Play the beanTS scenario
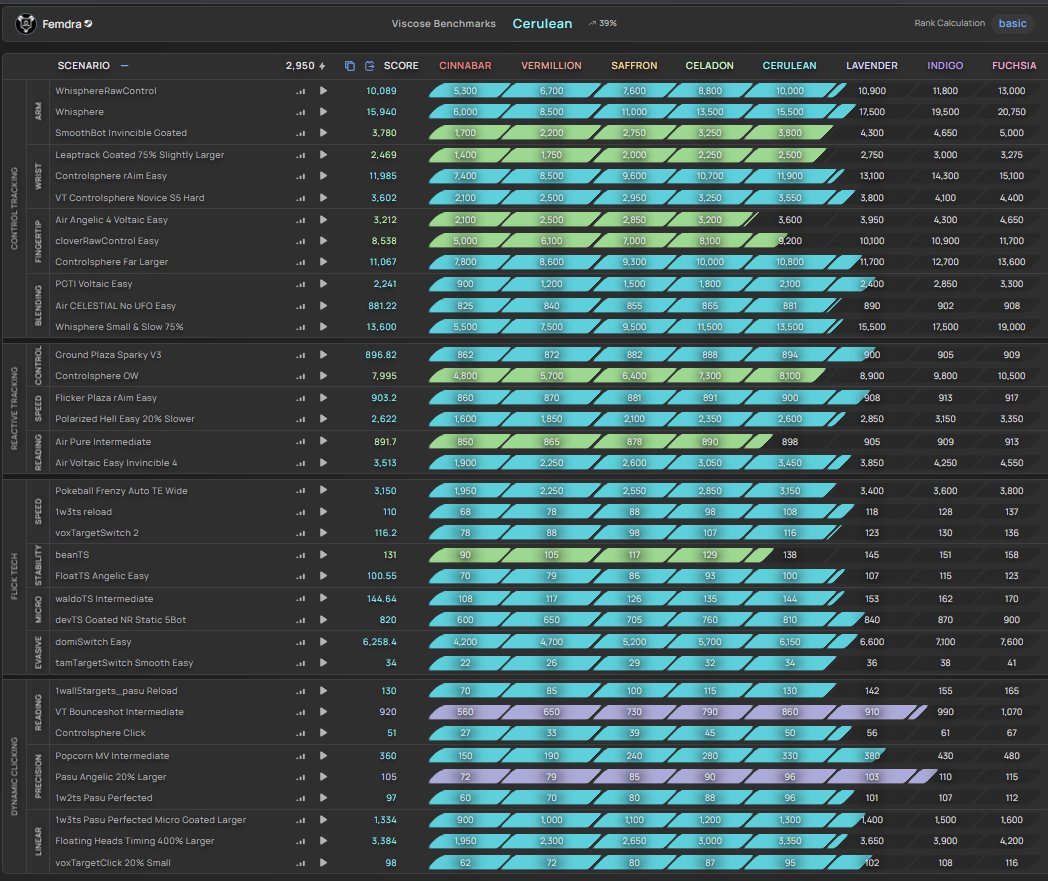Image resolution: width=1048 pixels, height=881 pixels. (323, 555)
